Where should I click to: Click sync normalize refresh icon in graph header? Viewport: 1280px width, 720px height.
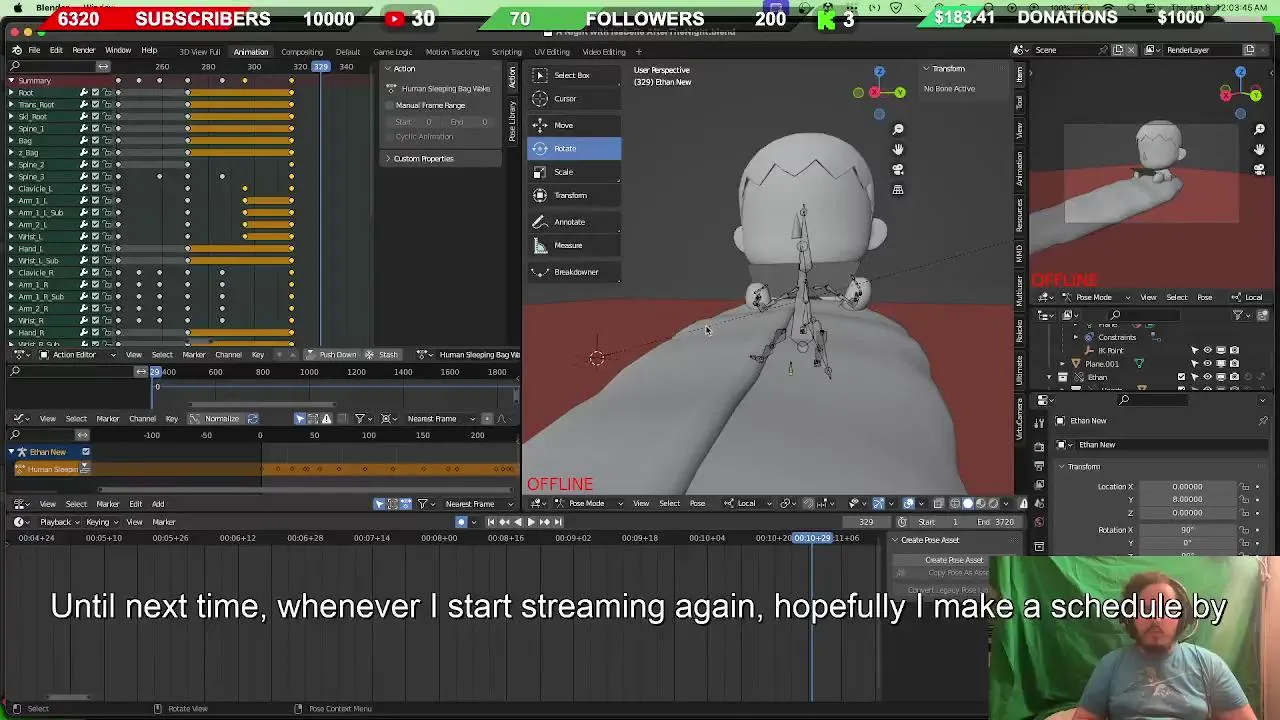253,419
